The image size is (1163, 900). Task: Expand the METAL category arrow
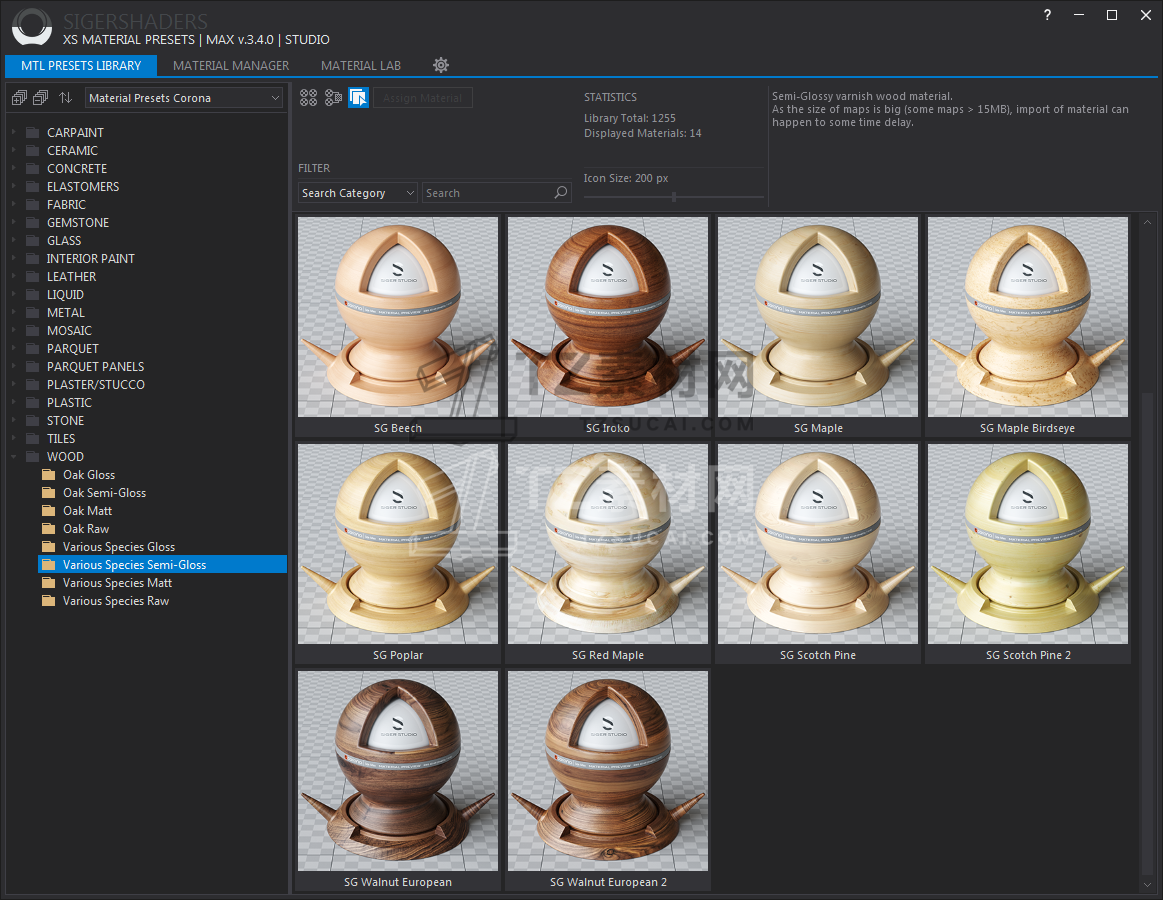point(13,312)
